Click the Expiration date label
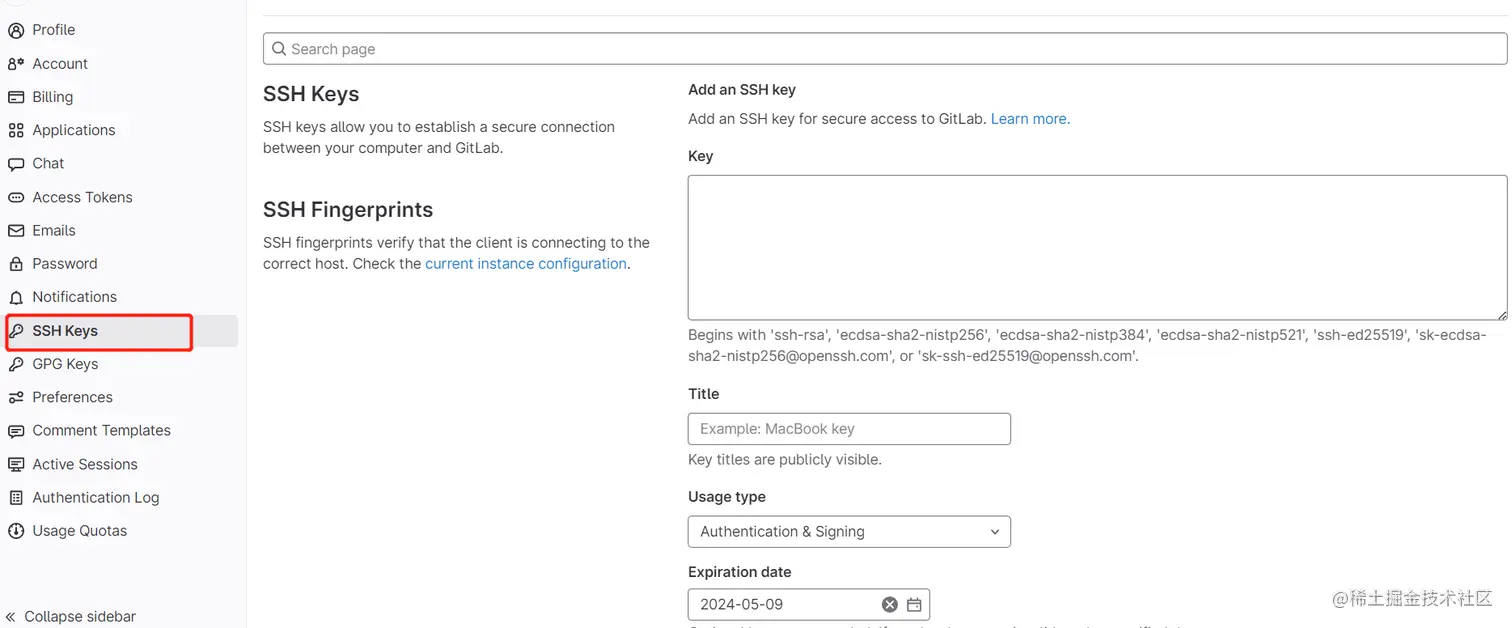The image size is (1512, 628). [739, 573]
